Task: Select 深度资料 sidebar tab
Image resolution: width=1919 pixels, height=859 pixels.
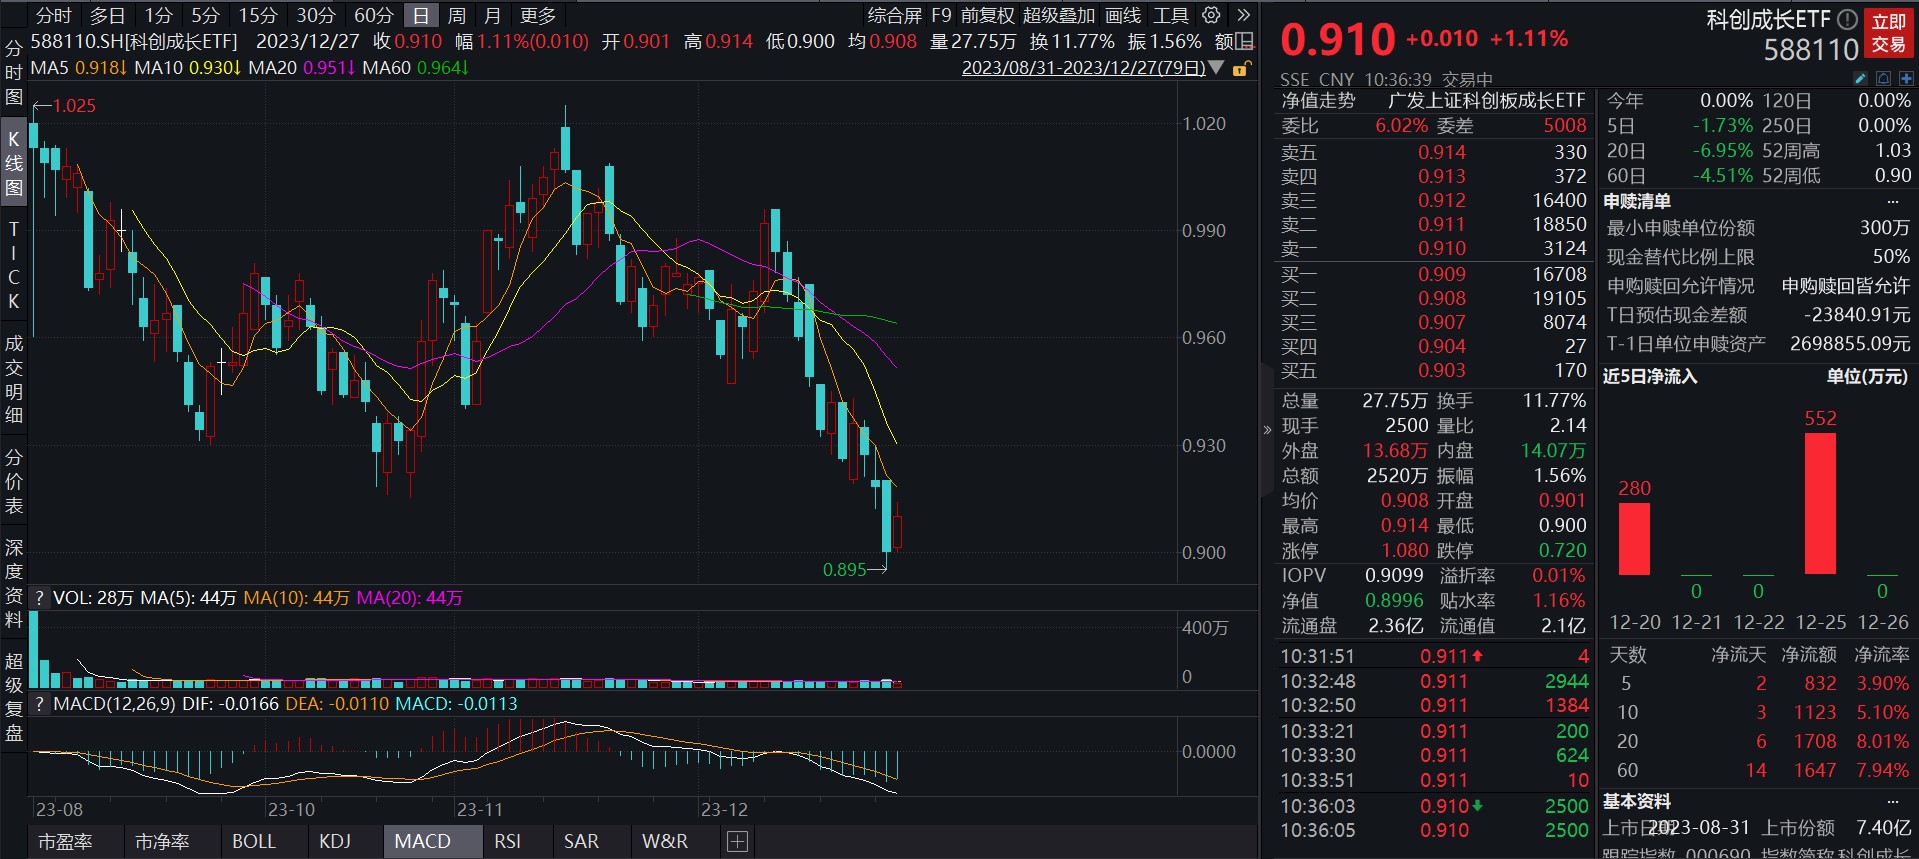Action: click(x=14, y=583)
